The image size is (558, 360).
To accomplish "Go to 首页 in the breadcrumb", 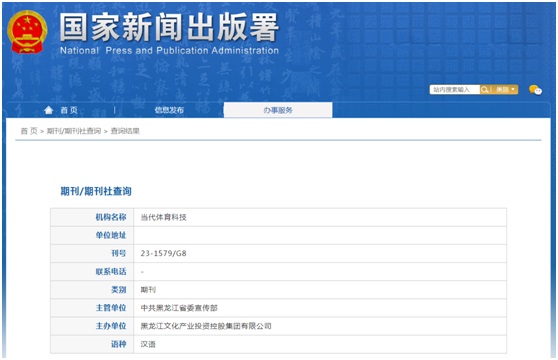I will tap(29, 131).
